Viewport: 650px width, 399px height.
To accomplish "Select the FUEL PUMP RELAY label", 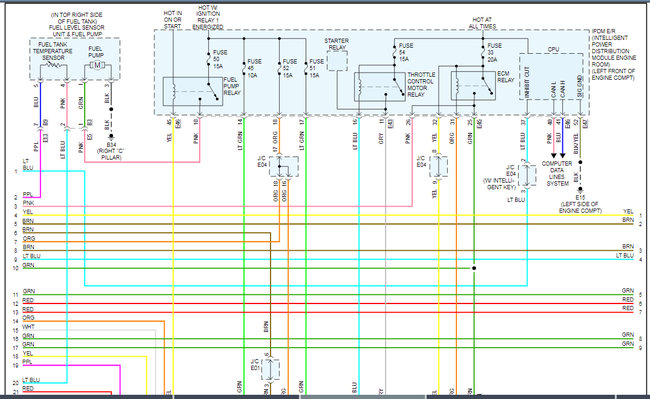I will point(231,86).
